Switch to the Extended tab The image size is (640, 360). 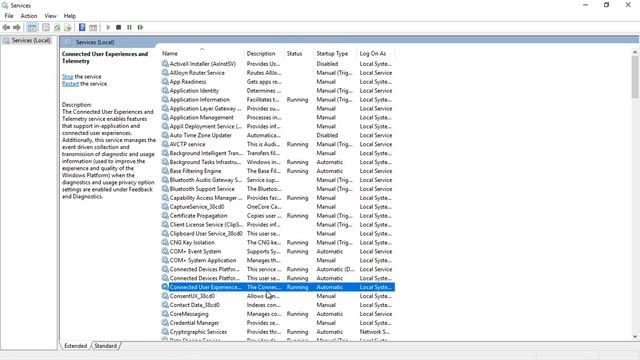point(76,346)
